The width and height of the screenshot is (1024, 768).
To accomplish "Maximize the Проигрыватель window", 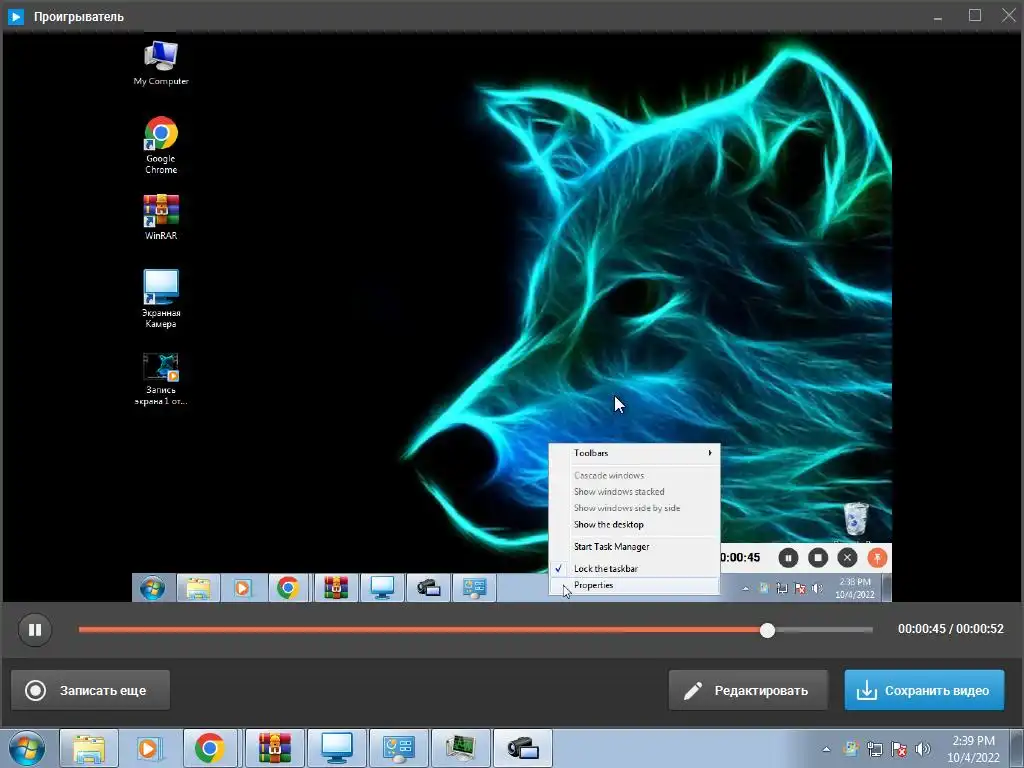I will click(x=975, y=15).
